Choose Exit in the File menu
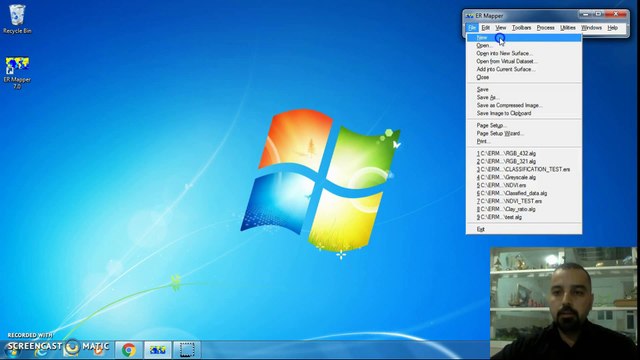 (524, 229)
